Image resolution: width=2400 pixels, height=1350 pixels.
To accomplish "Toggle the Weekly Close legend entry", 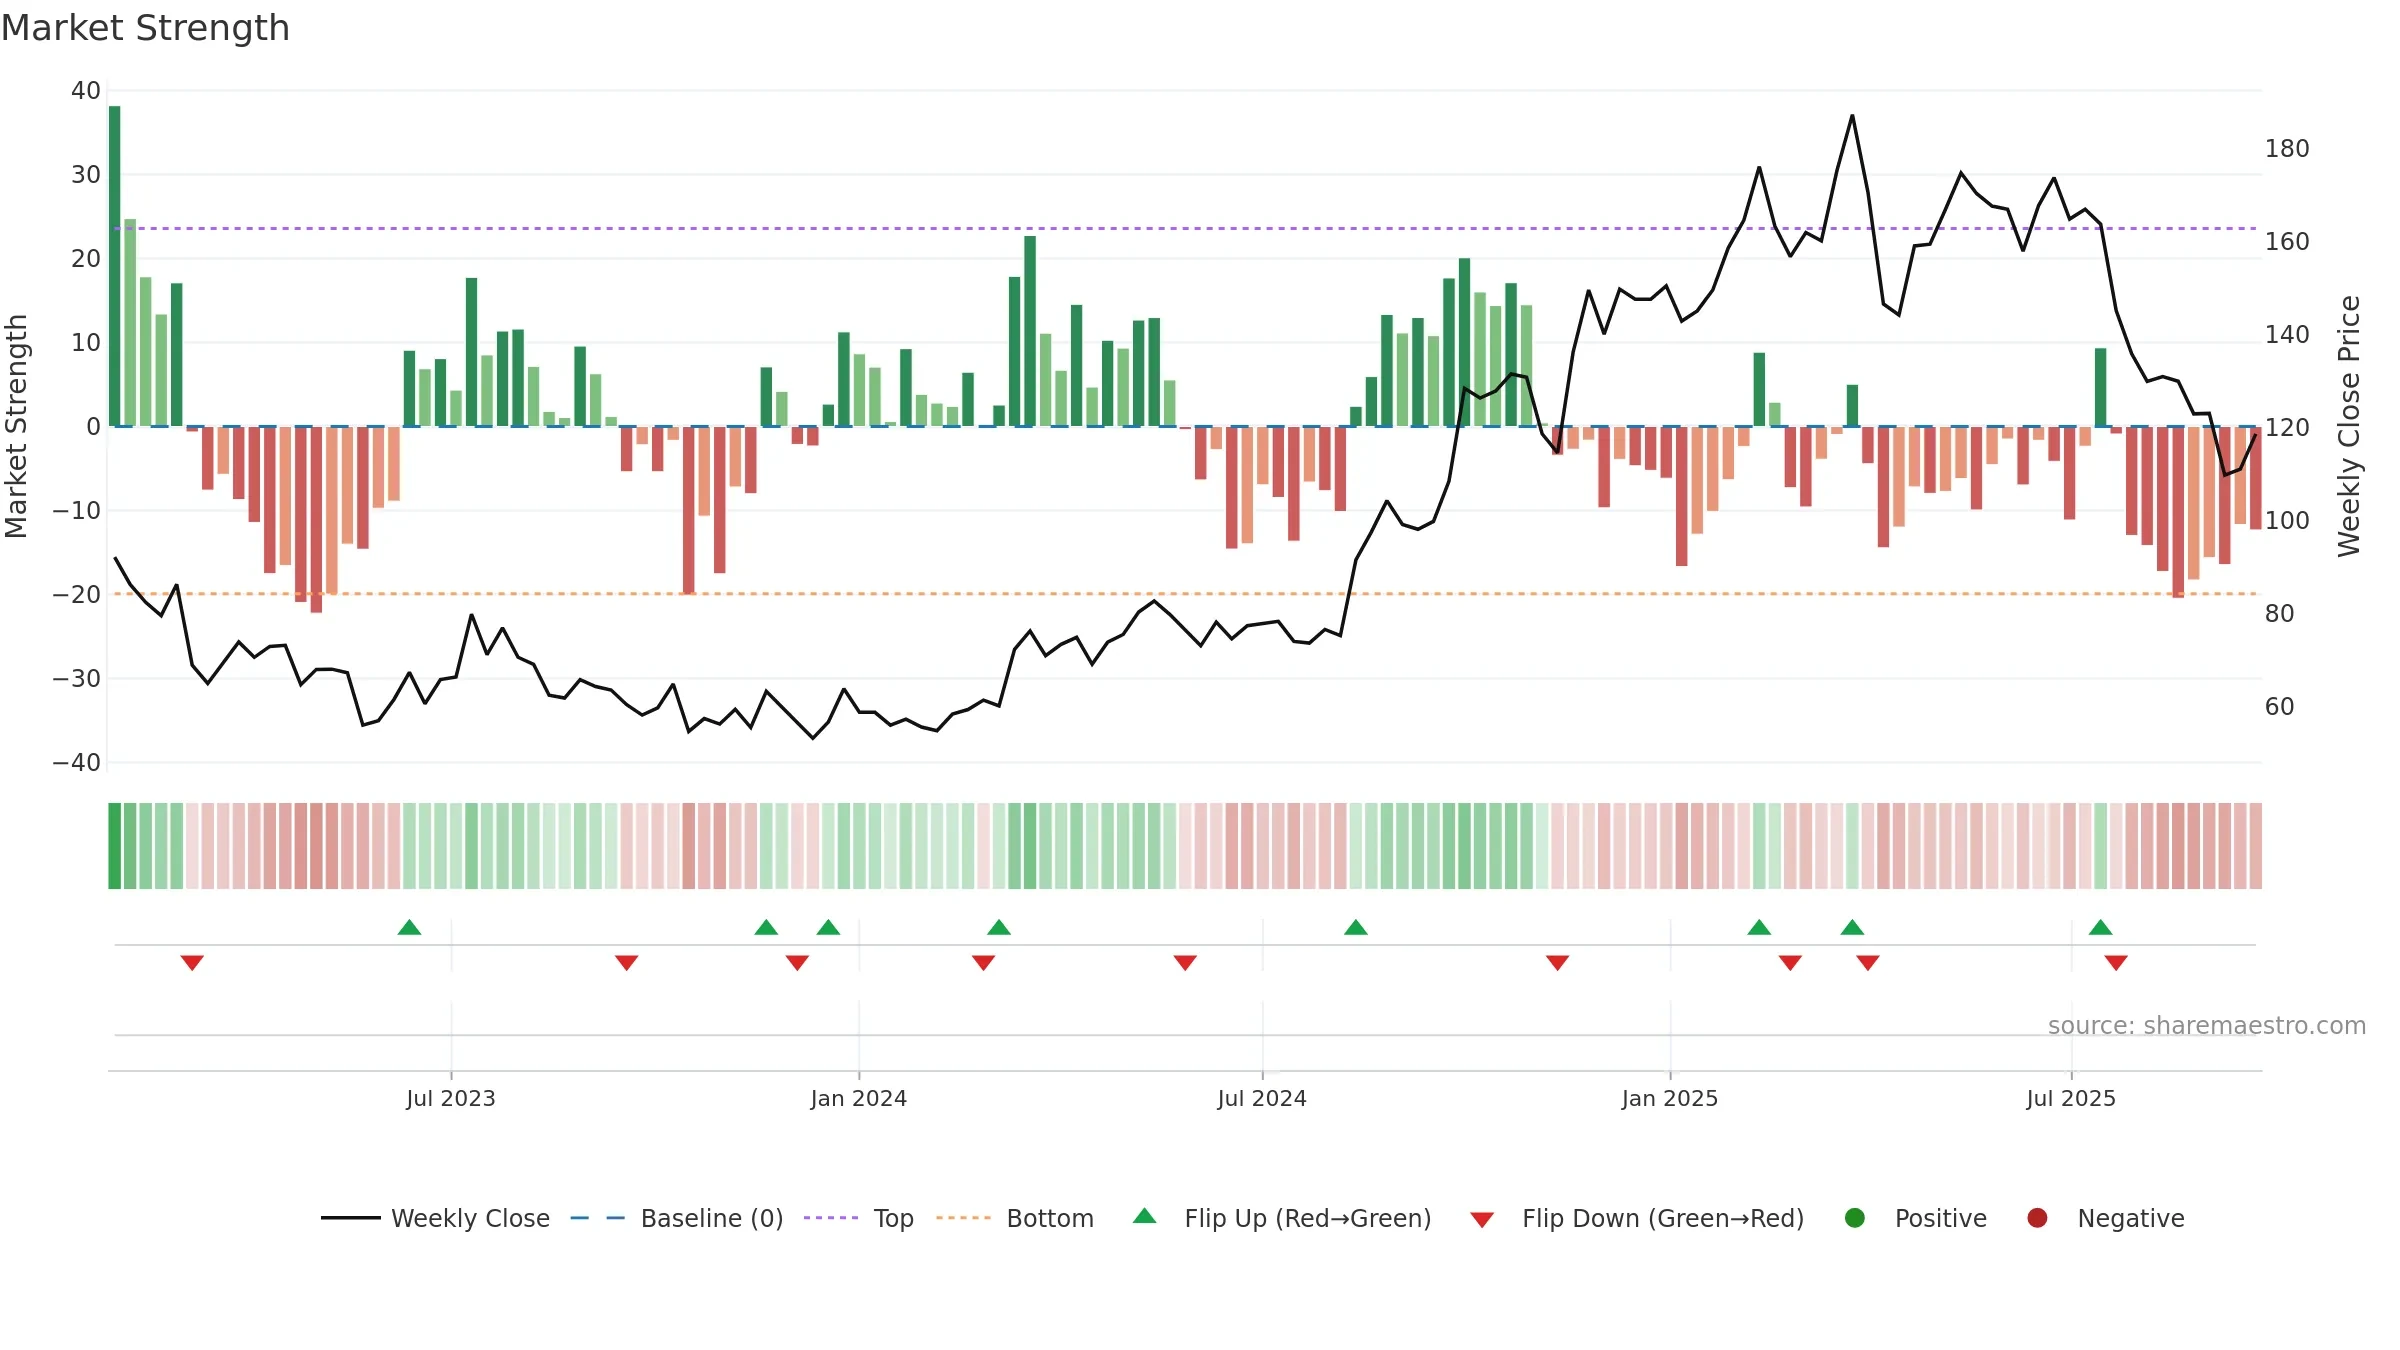I will 435,1218.
